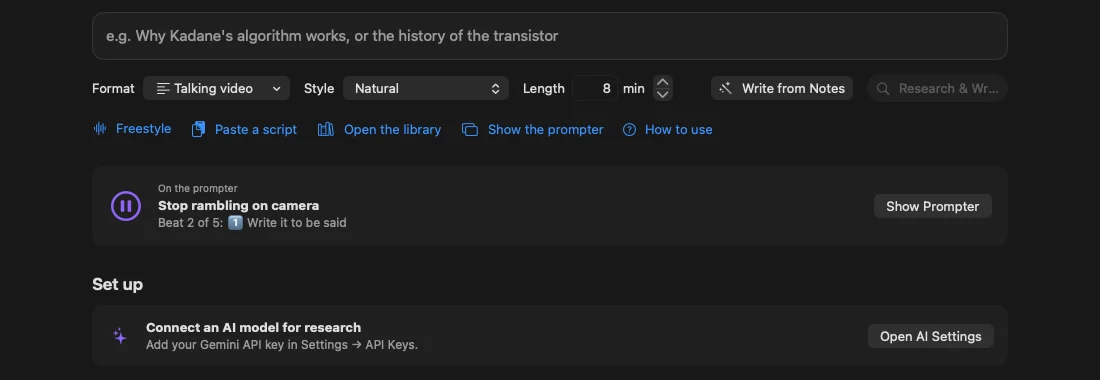Click the magic wand icon in Write from Notes
Screen dimensions: 1100x380
tap(726, 88)
